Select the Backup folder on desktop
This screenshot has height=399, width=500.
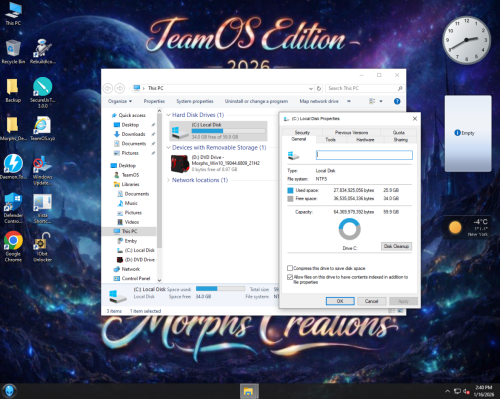pos(13,90)
